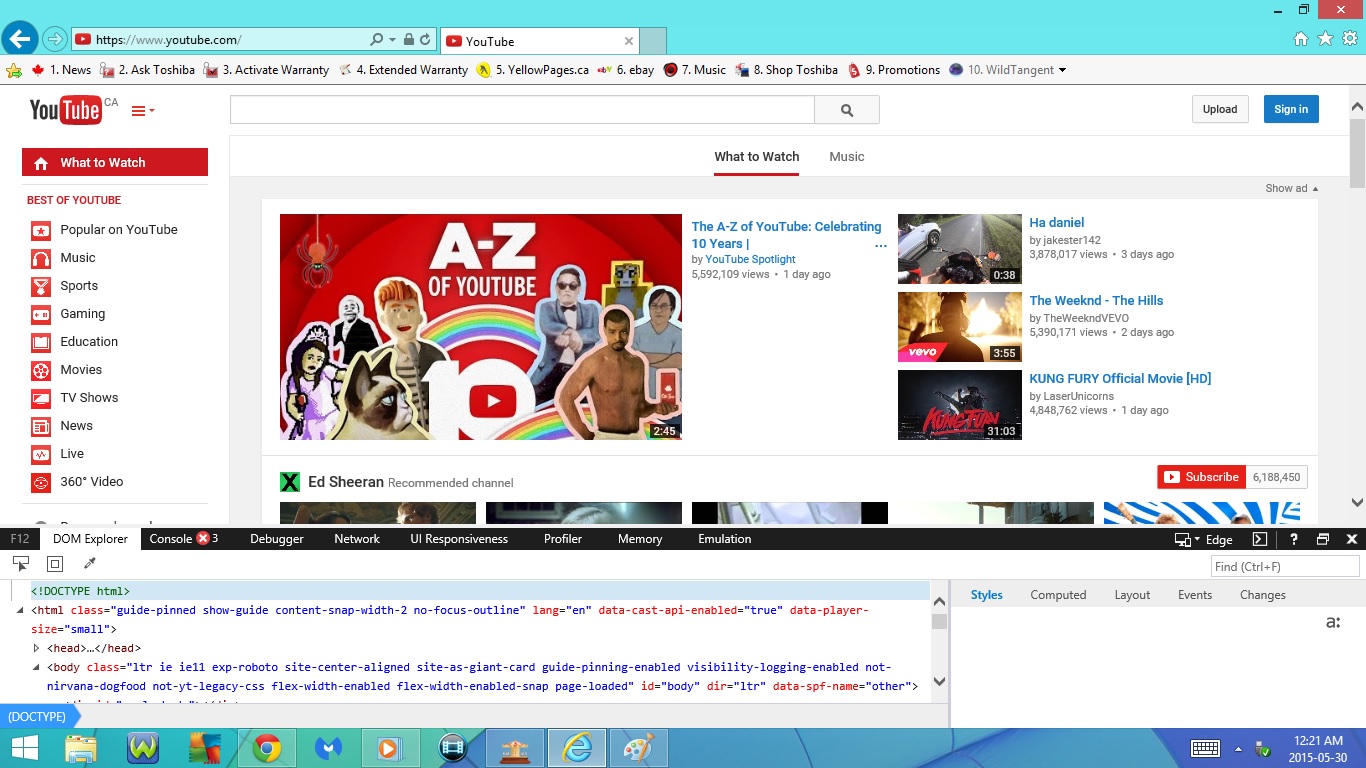Click the TV Shows icon in sidebar

(x=41, y=398)
